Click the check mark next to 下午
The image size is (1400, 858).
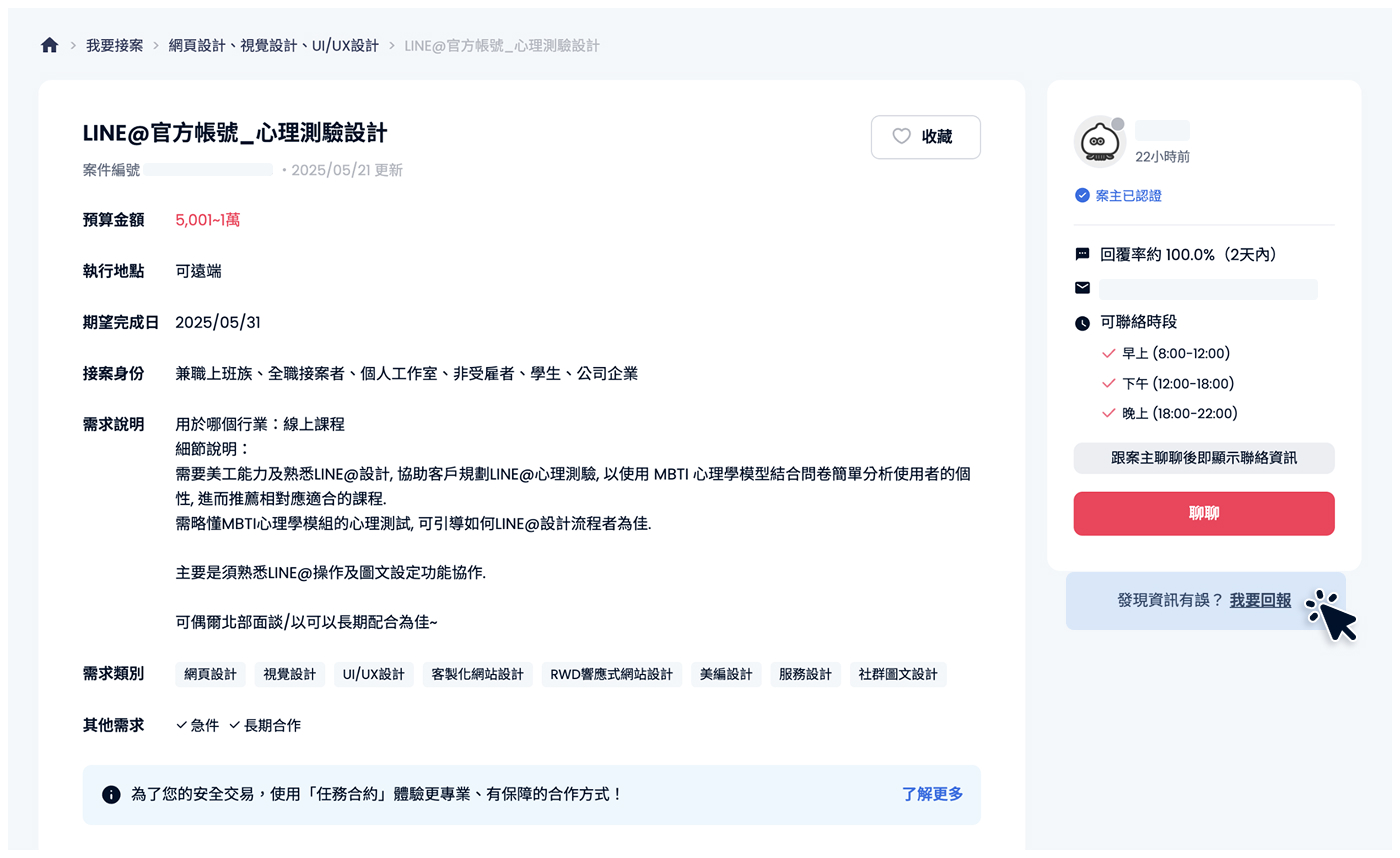click(x=1108, y=383)
